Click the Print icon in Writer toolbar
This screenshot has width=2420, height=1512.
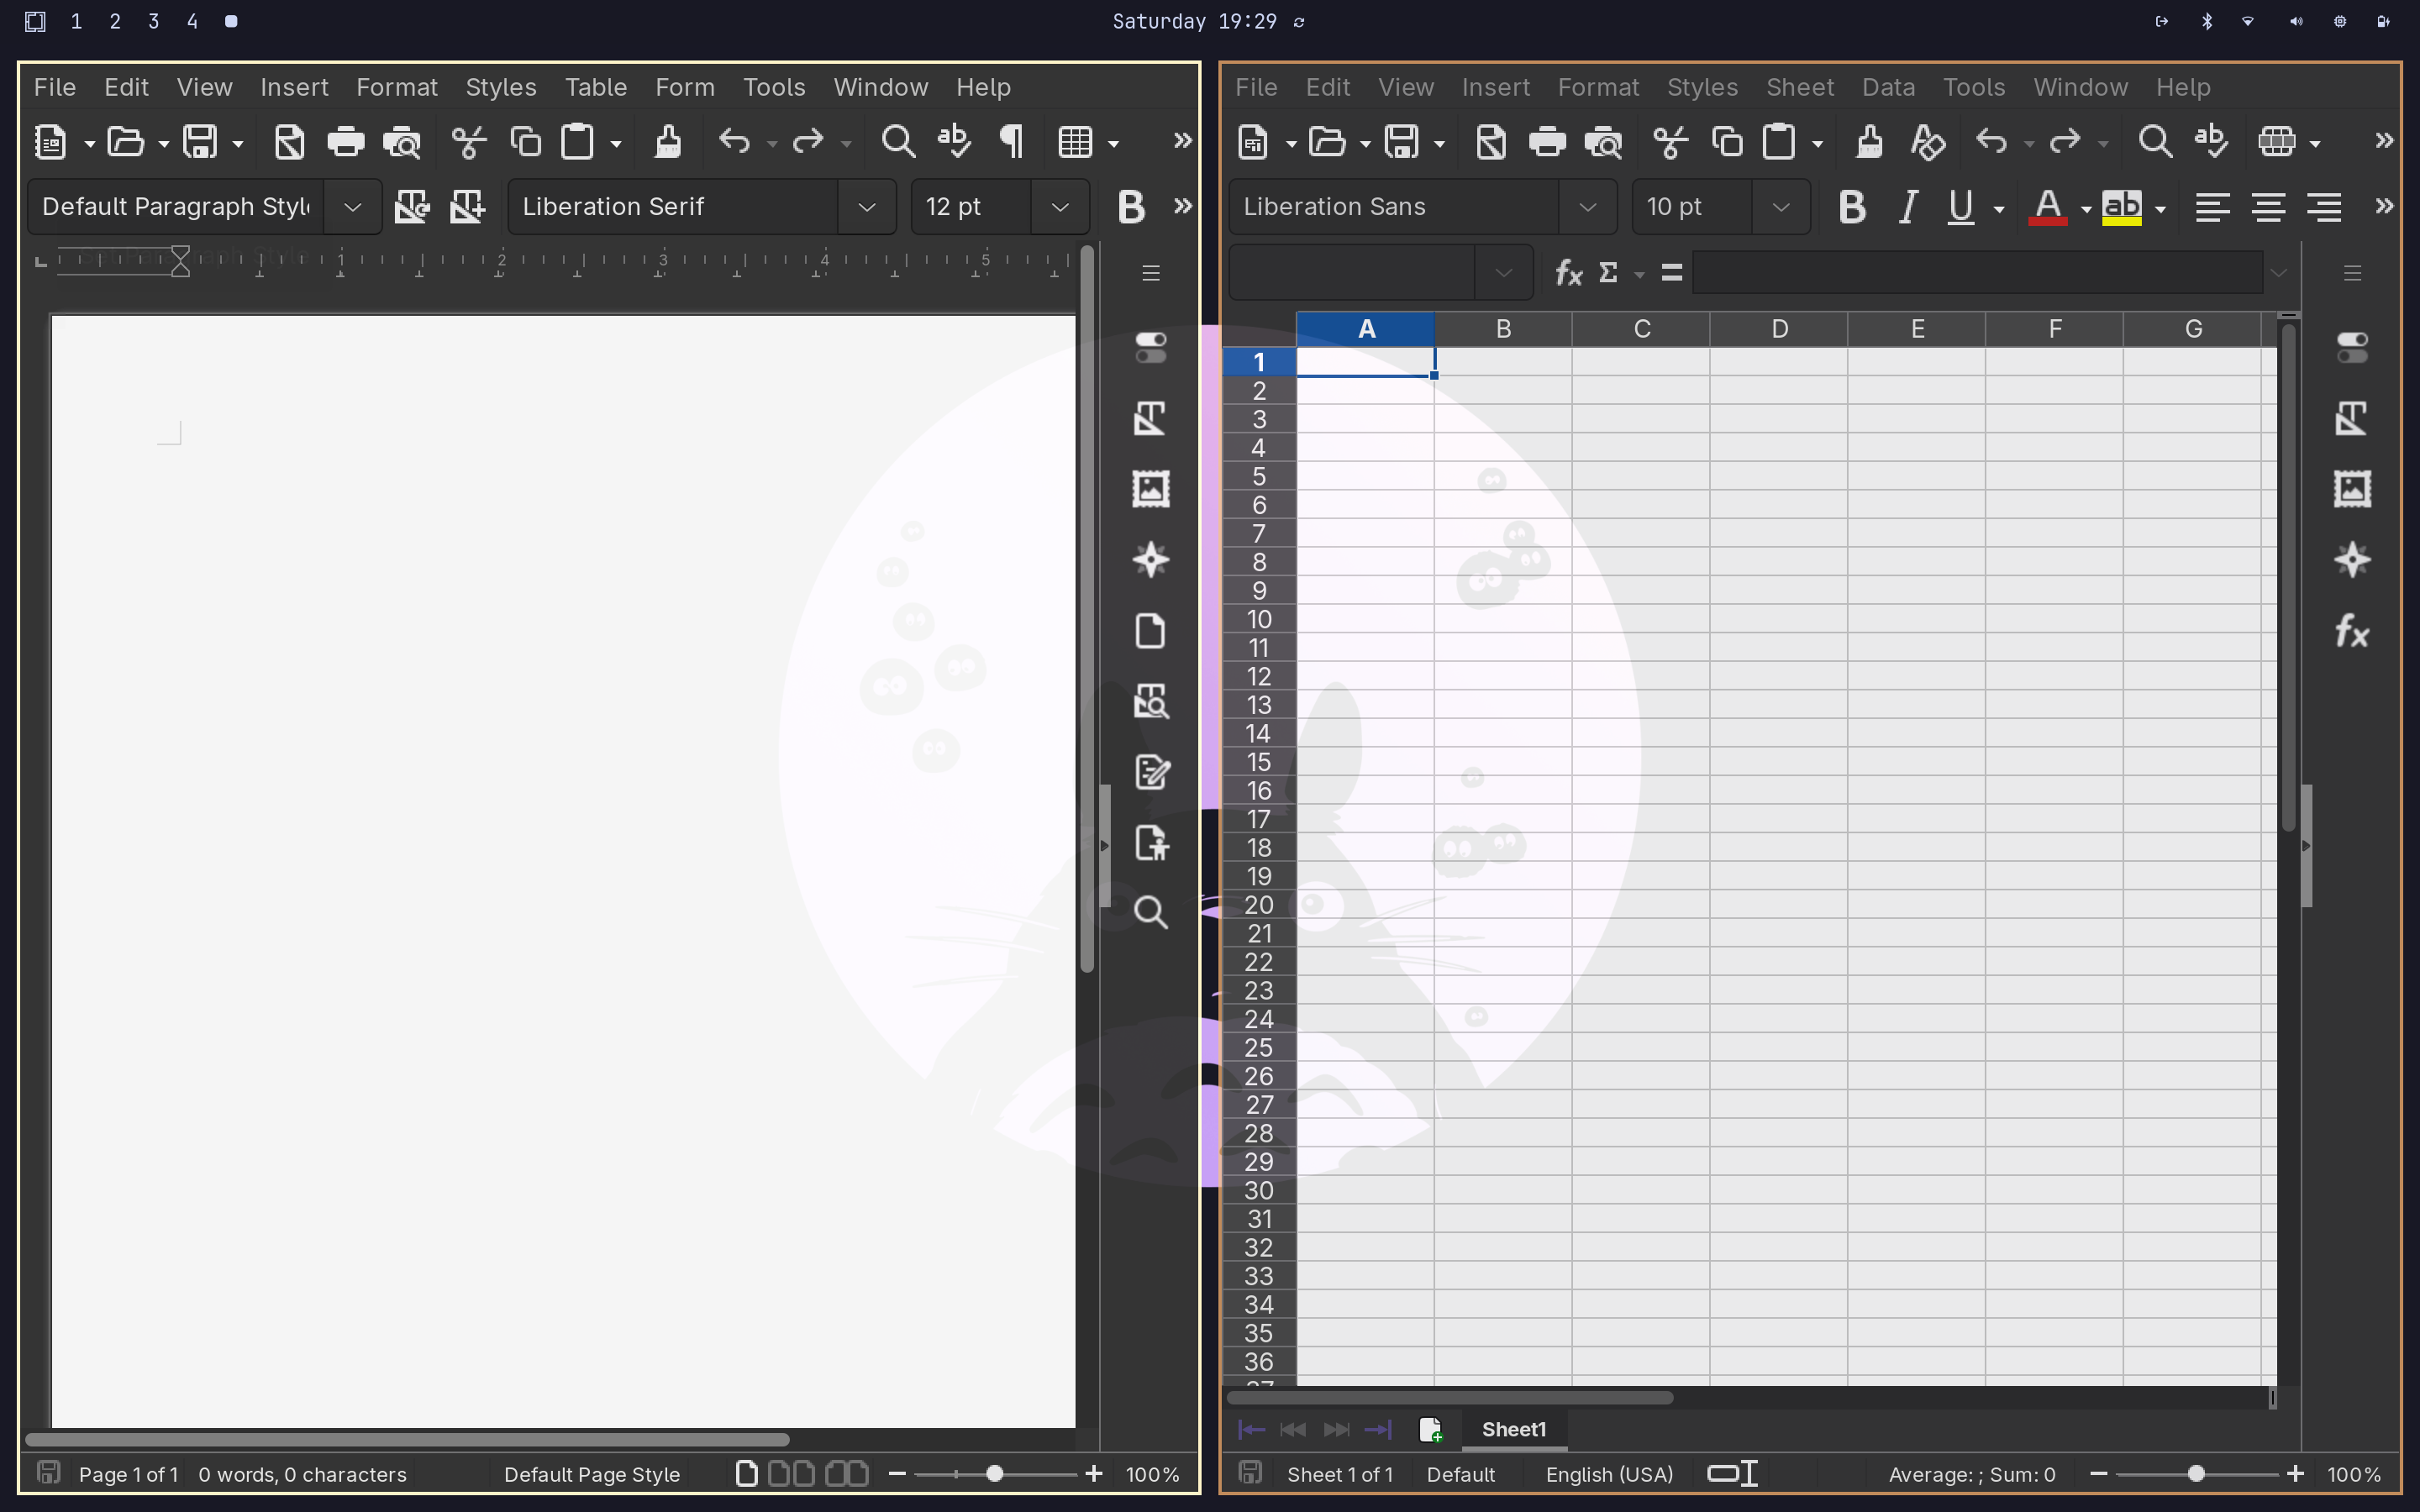point(345,142)
